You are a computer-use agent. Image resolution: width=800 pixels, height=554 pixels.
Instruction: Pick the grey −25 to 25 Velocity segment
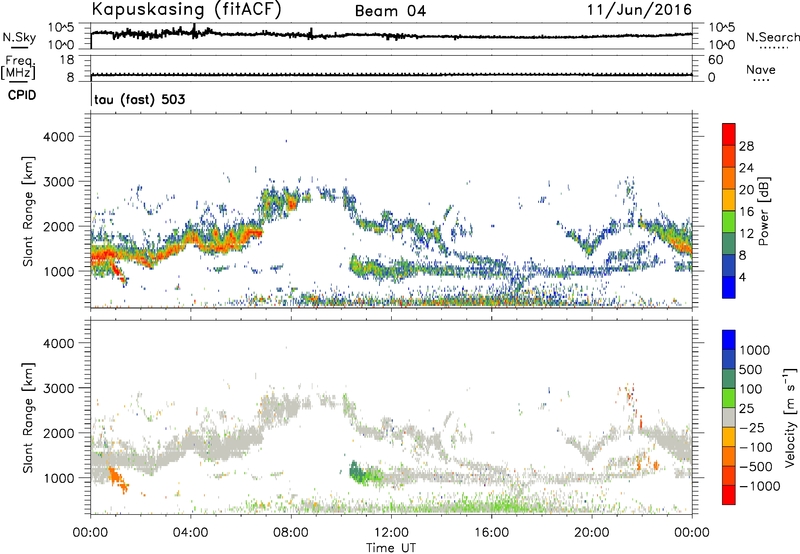tap(729, 417)
